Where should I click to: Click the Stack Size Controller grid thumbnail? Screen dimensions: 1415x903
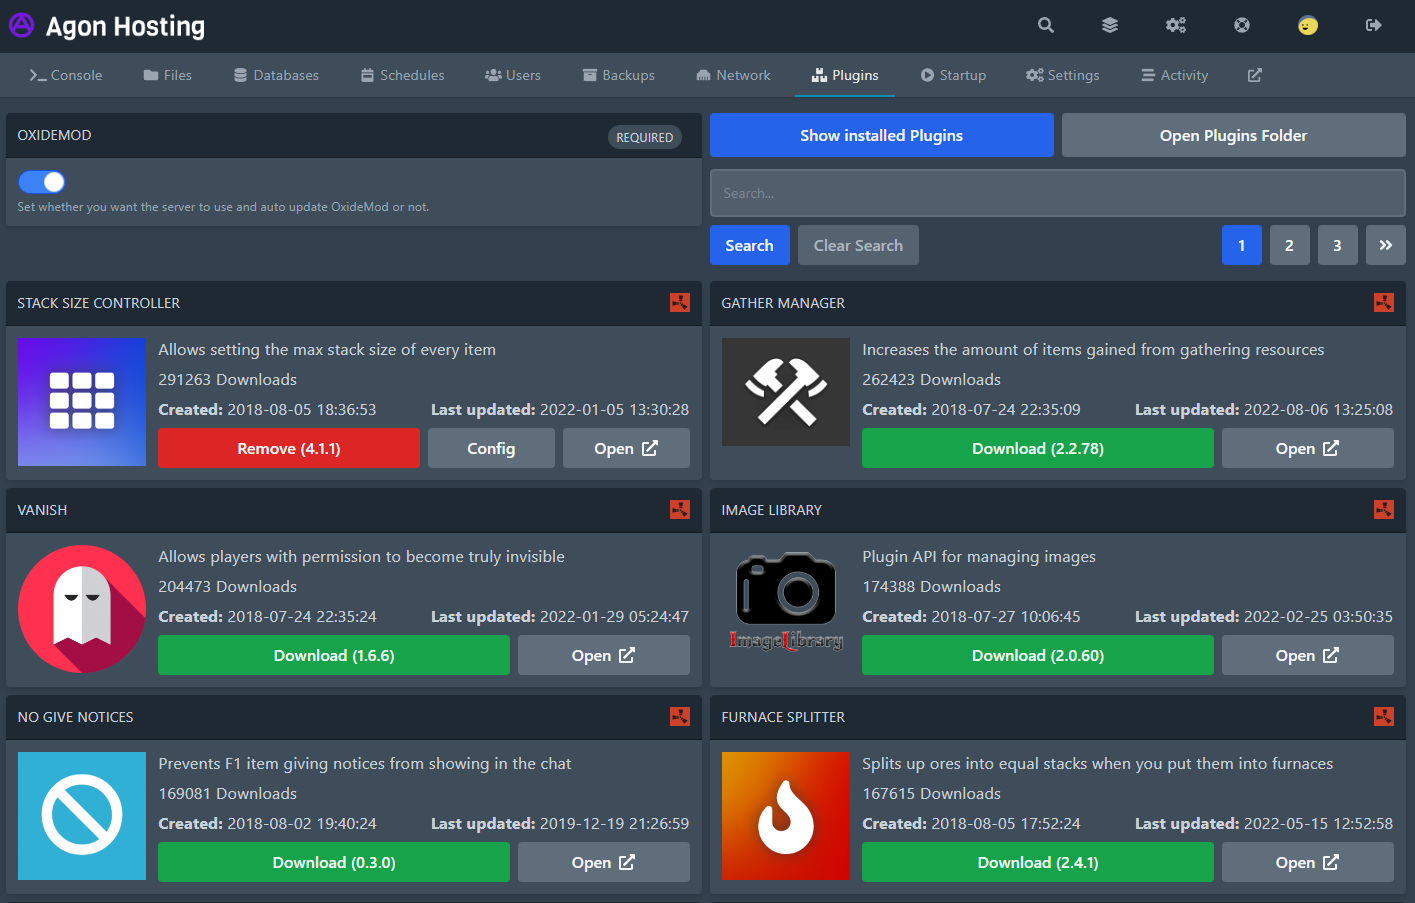coord(82,402)
